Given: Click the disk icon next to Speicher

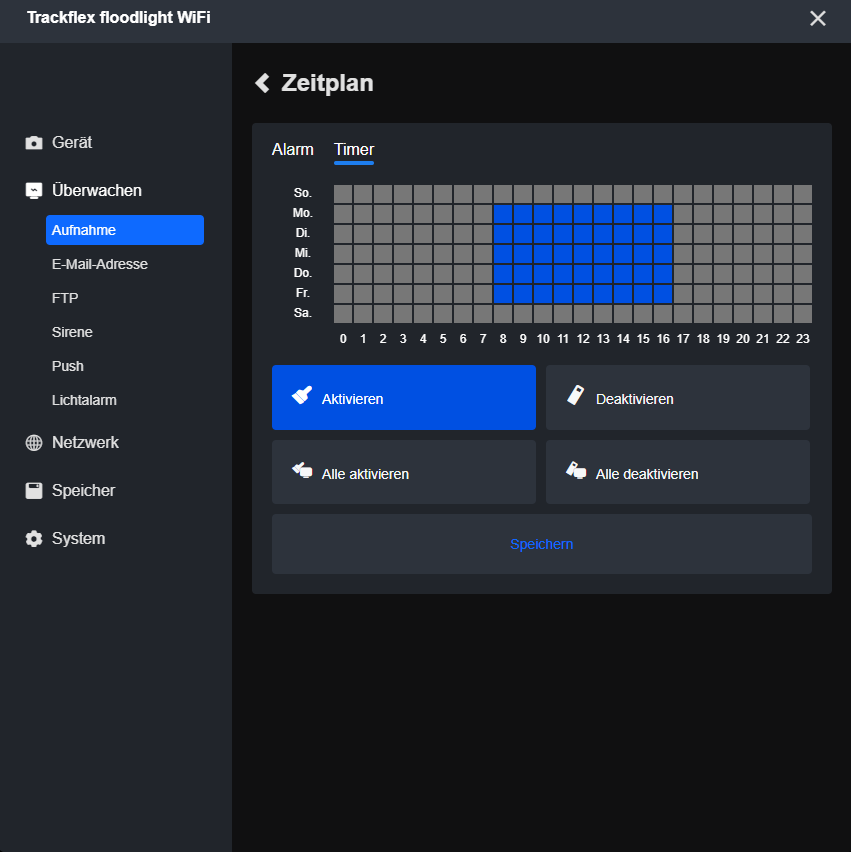Looking at the screenshot, I should 34,491.
